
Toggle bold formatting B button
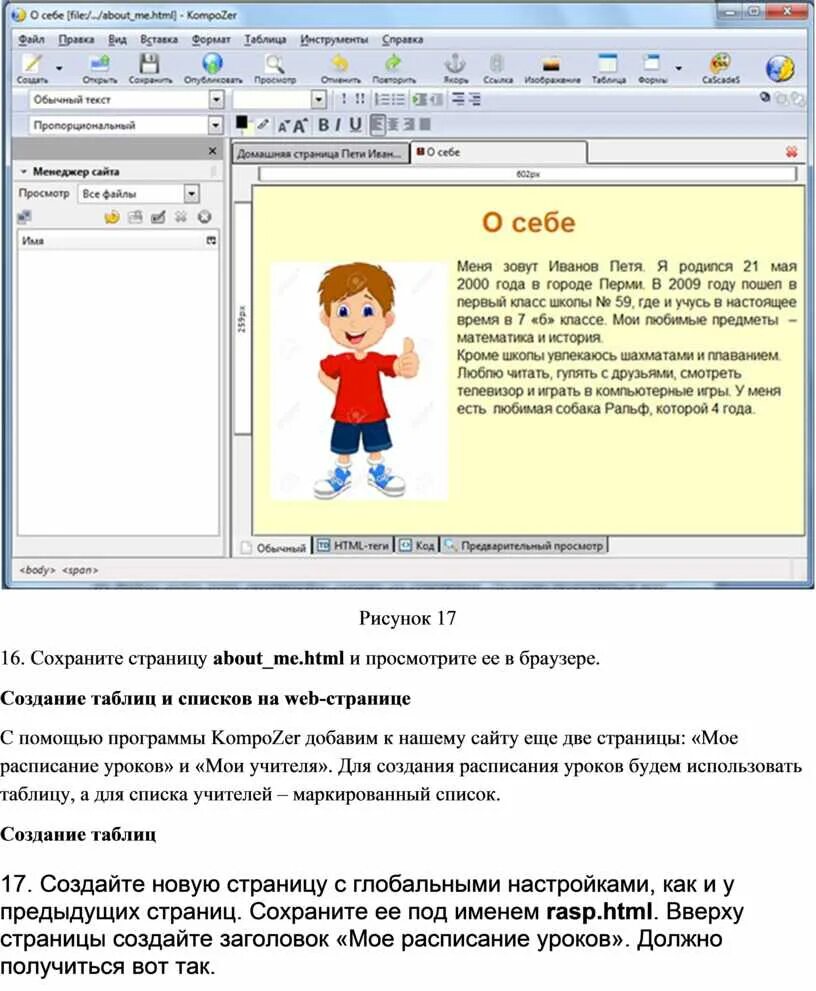323,125
